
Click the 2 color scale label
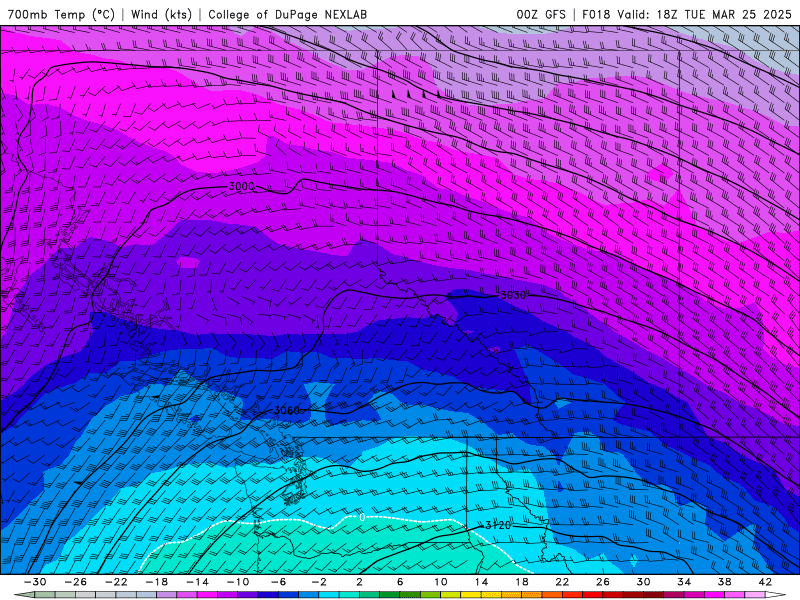pos(360,582)
